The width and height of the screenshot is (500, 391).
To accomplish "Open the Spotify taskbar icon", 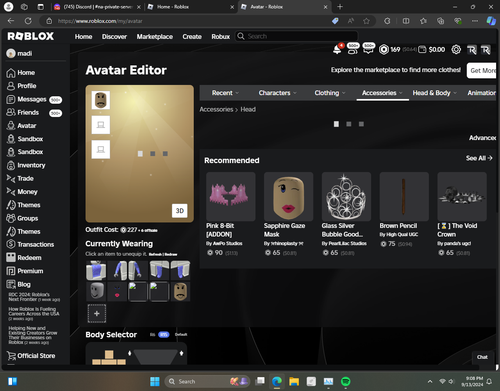I will click(346, 381).
